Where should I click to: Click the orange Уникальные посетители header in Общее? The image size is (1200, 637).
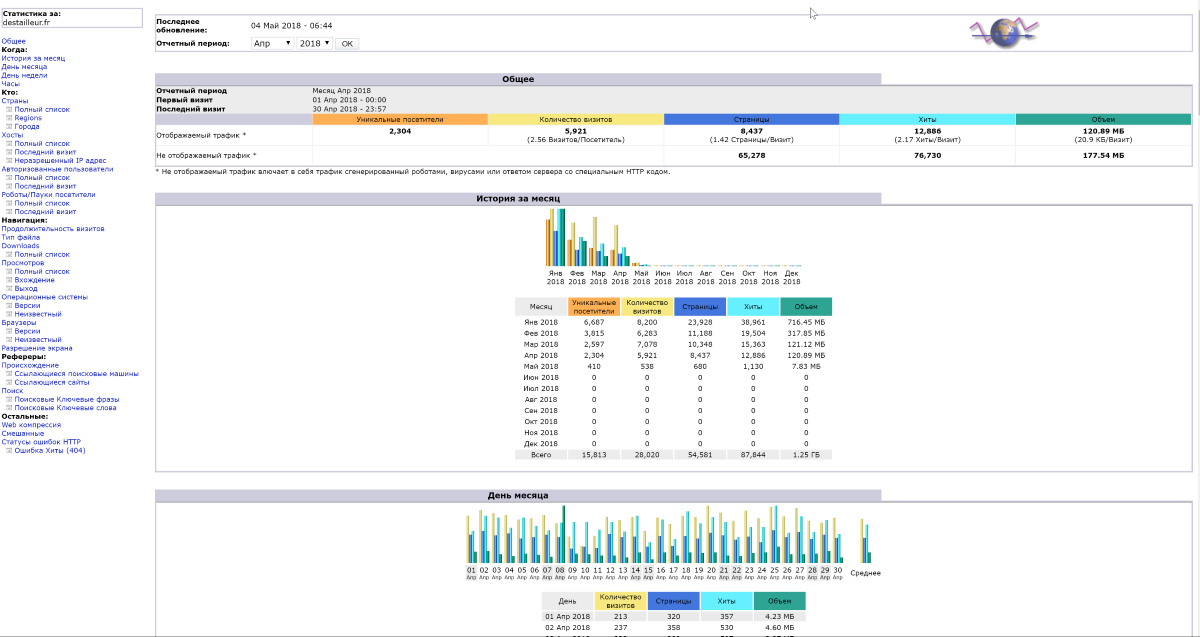coord(400,120)
